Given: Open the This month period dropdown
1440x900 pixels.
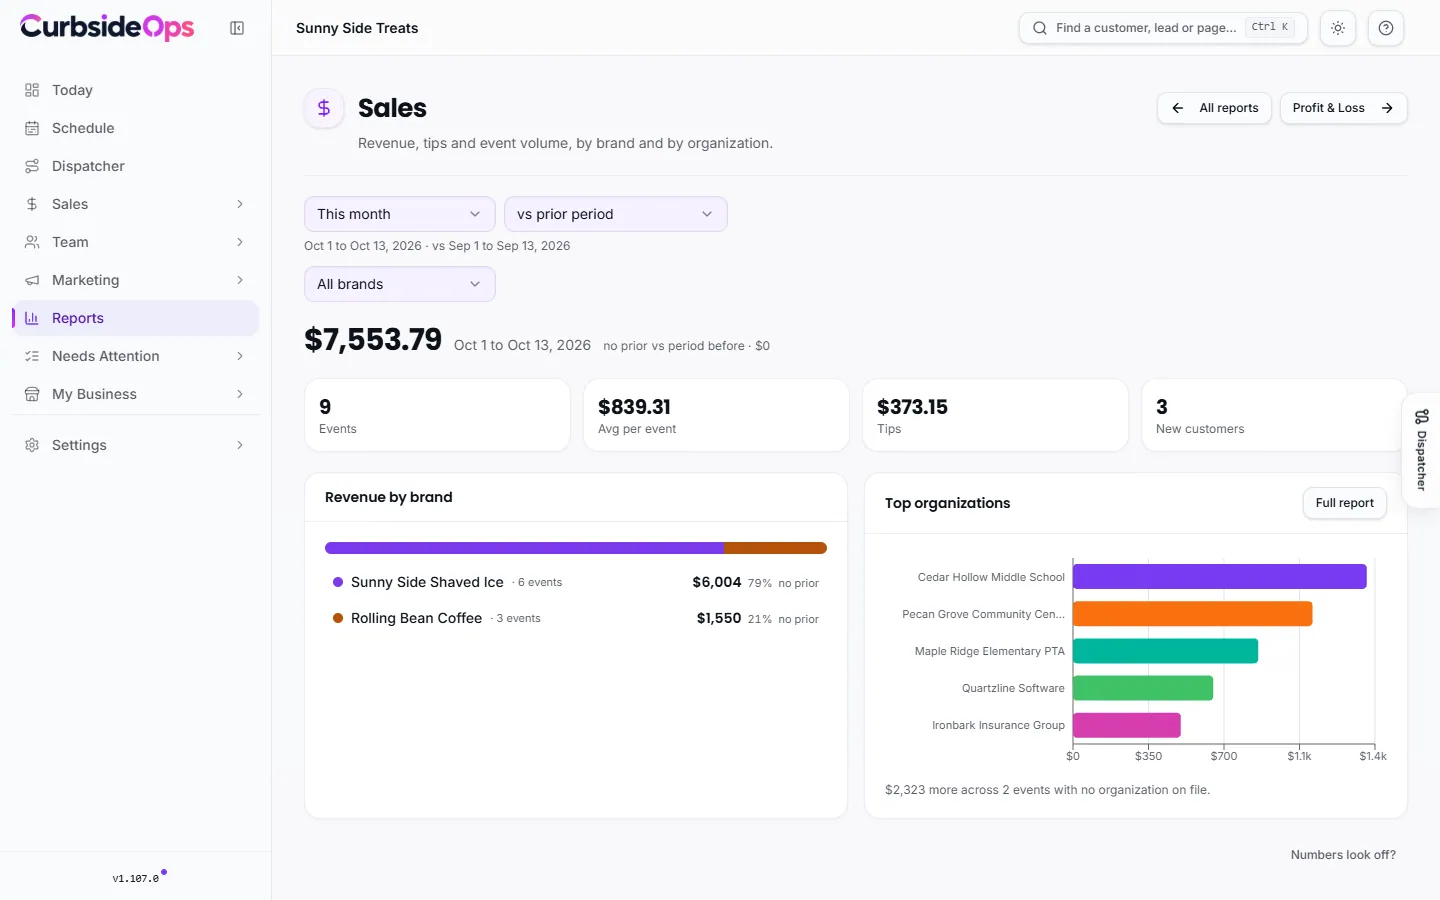Looking at the screenshot, I should (400, 214).
